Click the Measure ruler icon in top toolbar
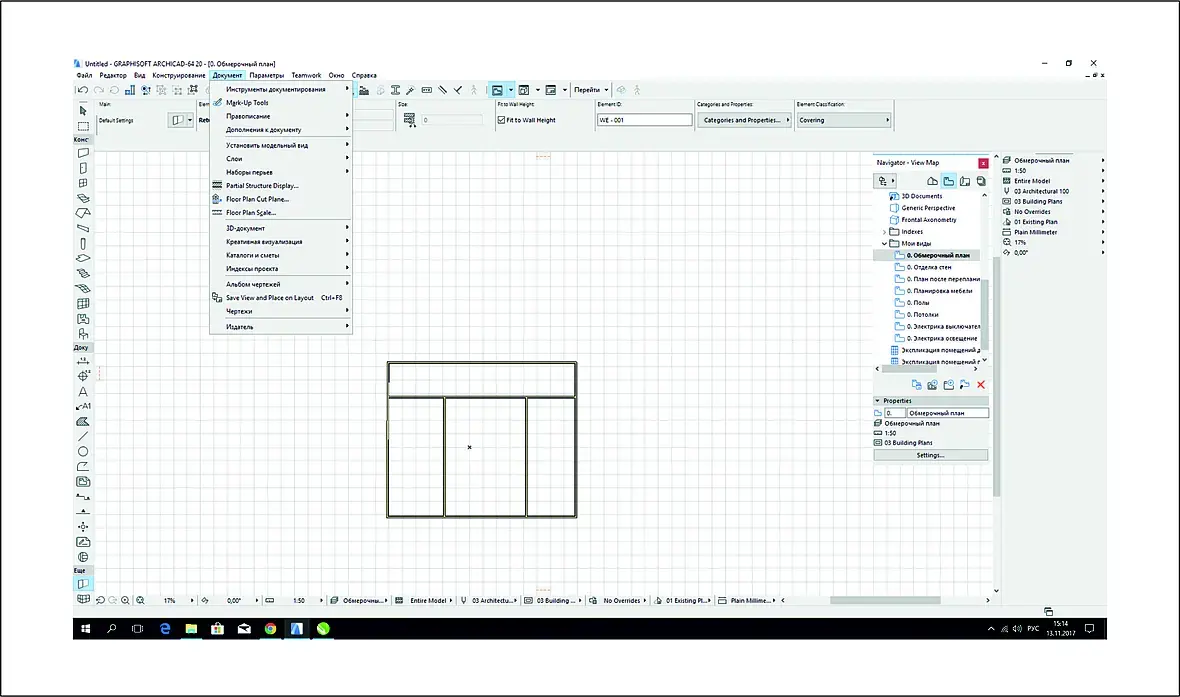Image resolution: width=1180 pixels, height=697 pixels. (427, 90)
